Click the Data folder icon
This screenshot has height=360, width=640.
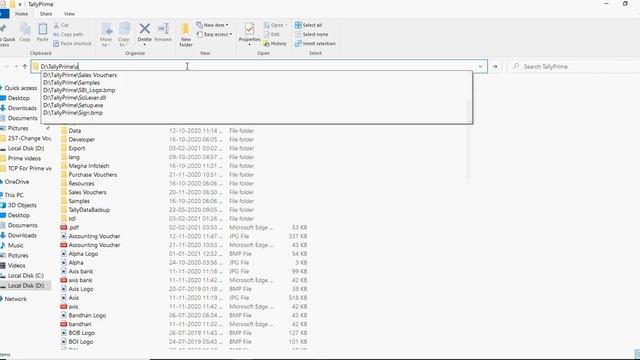click(64, 131)
